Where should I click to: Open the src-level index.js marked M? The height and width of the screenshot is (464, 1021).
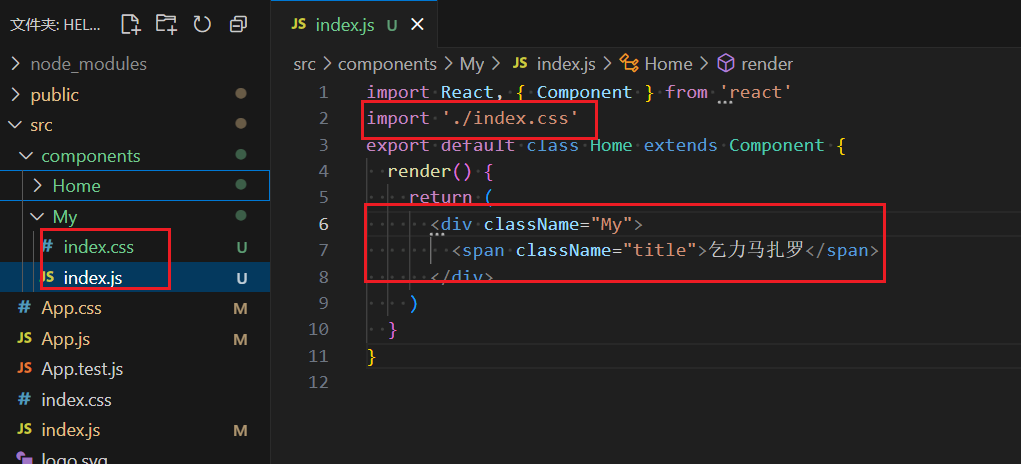click(70, 430)
